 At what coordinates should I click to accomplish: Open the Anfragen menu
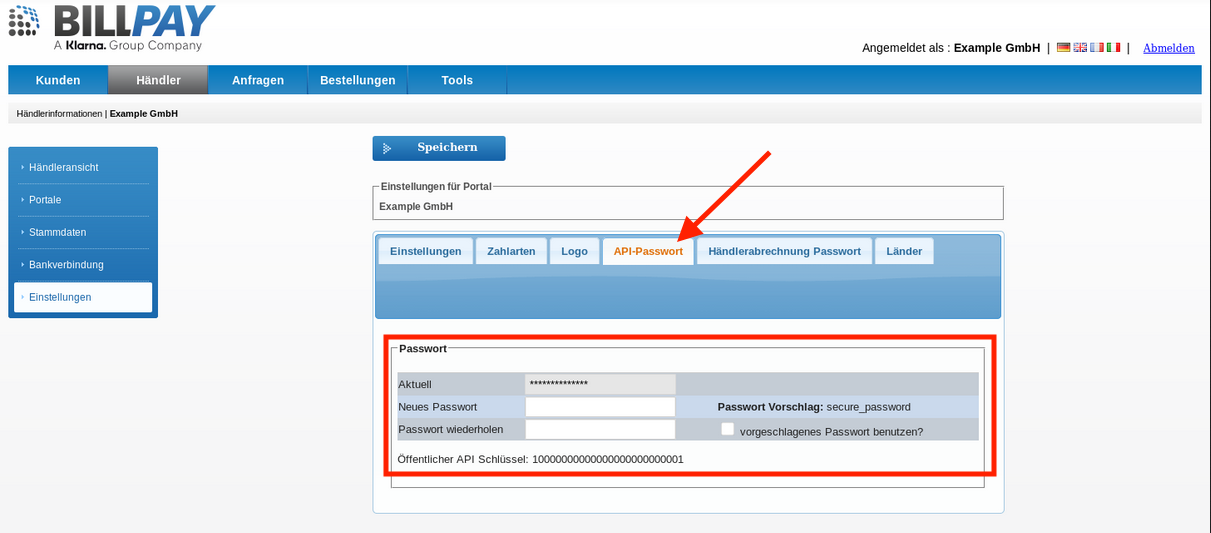point(258,80)
